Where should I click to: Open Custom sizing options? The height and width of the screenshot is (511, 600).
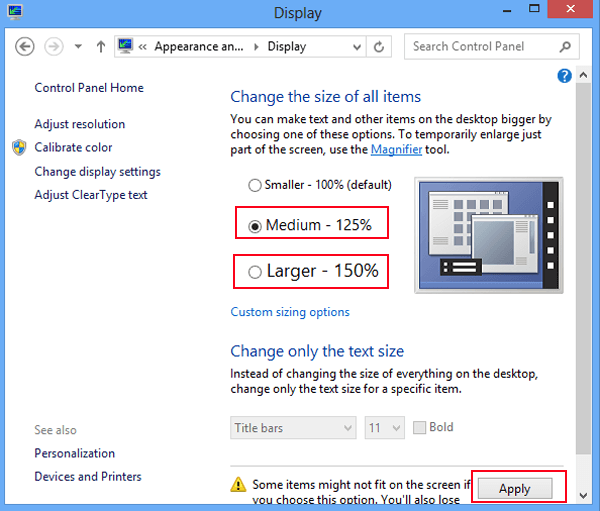[x=290, y=312]
